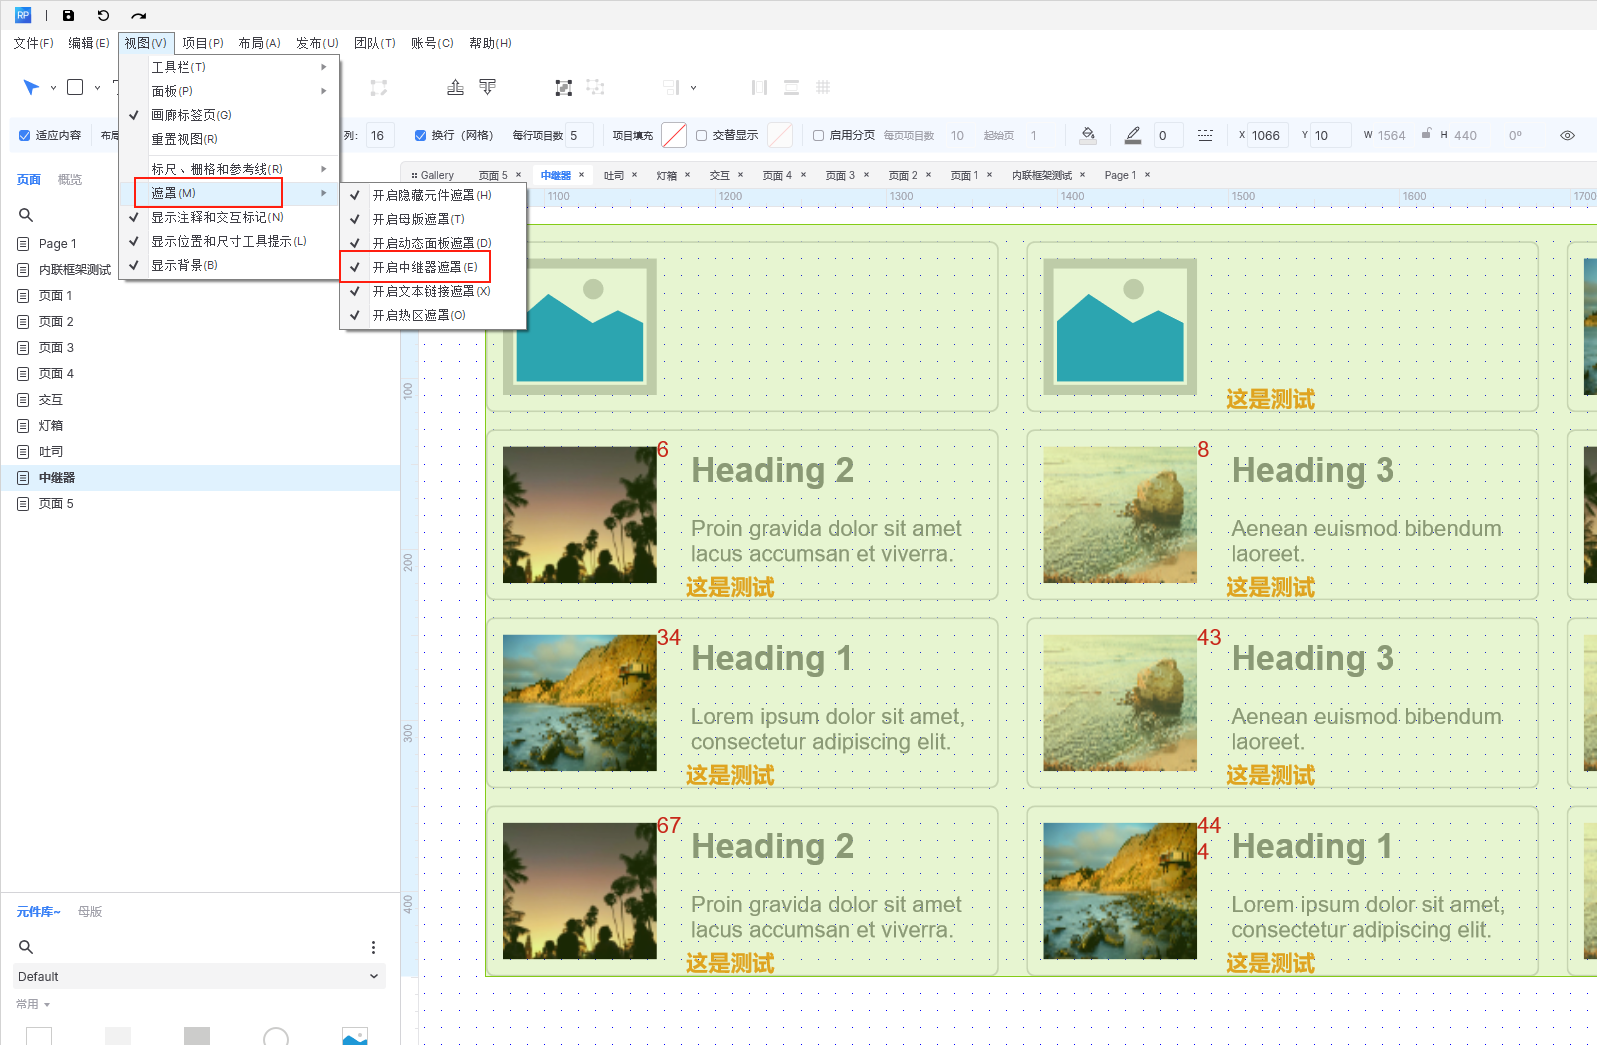Switch to the 灯箱 tab

point(666,175)
